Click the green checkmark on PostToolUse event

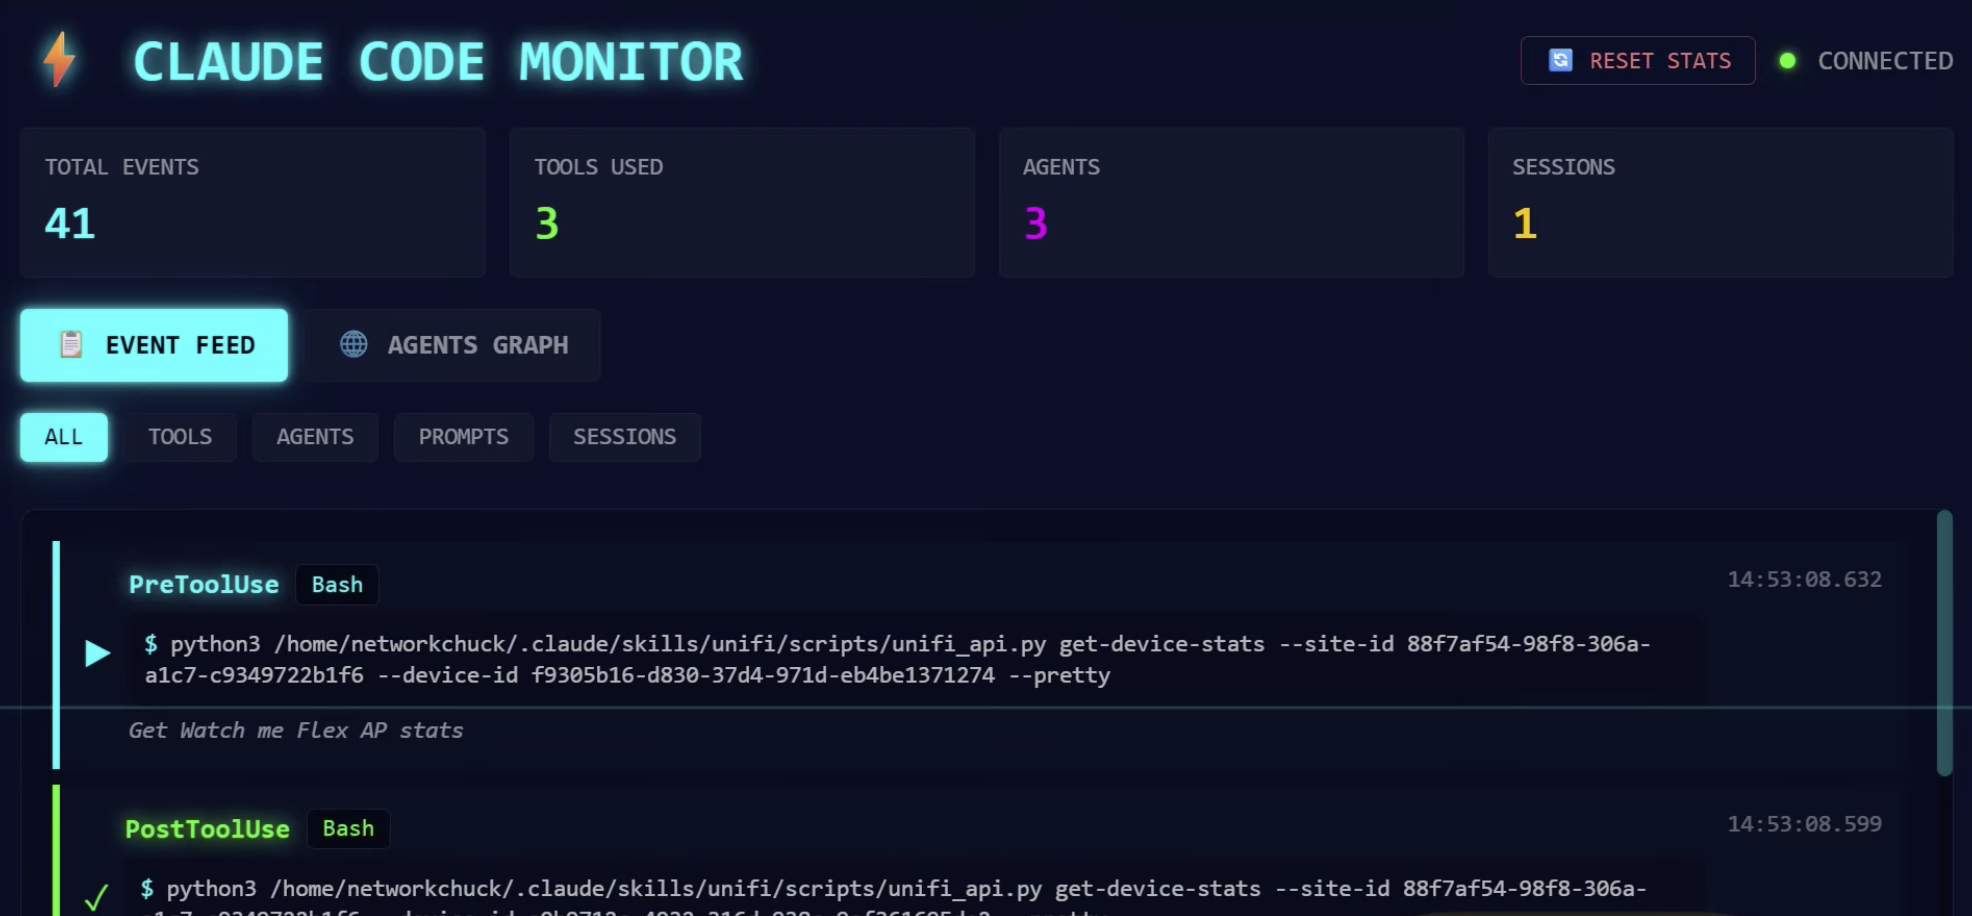96,897
